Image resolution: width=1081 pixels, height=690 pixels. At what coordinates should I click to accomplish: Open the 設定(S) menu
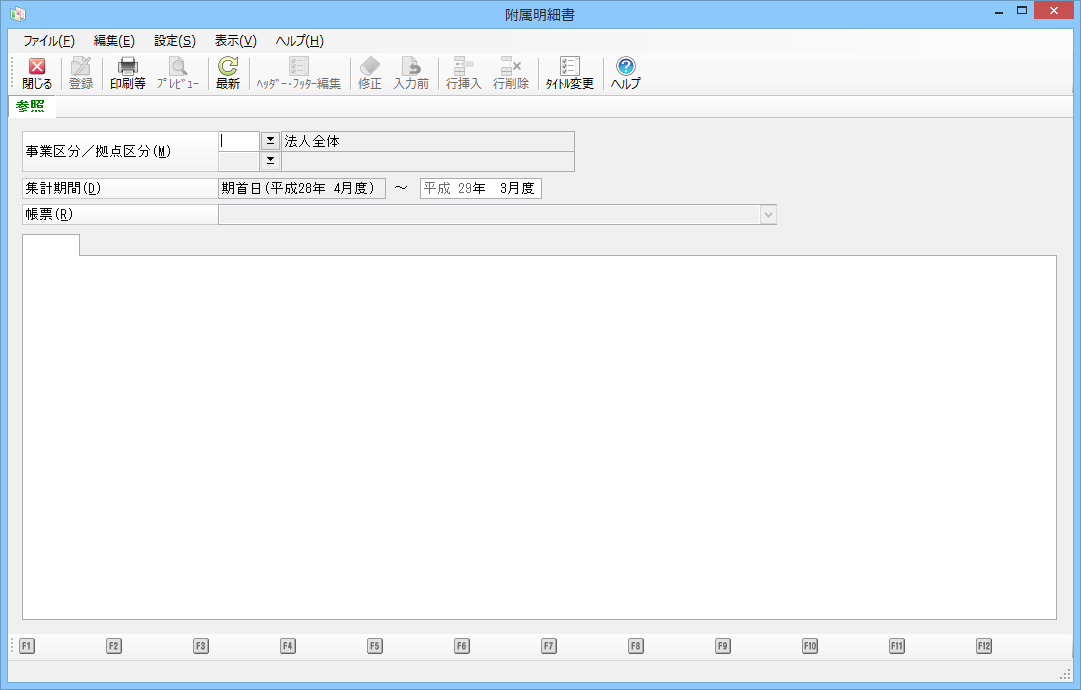pyautogui.click(x=175, y=41)
